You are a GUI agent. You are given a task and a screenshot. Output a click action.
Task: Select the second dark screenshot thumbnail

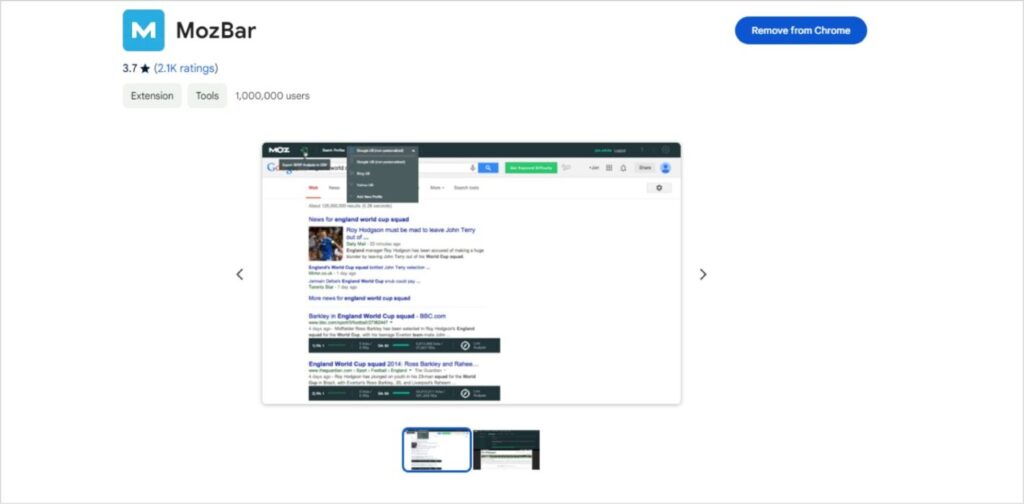507,450
